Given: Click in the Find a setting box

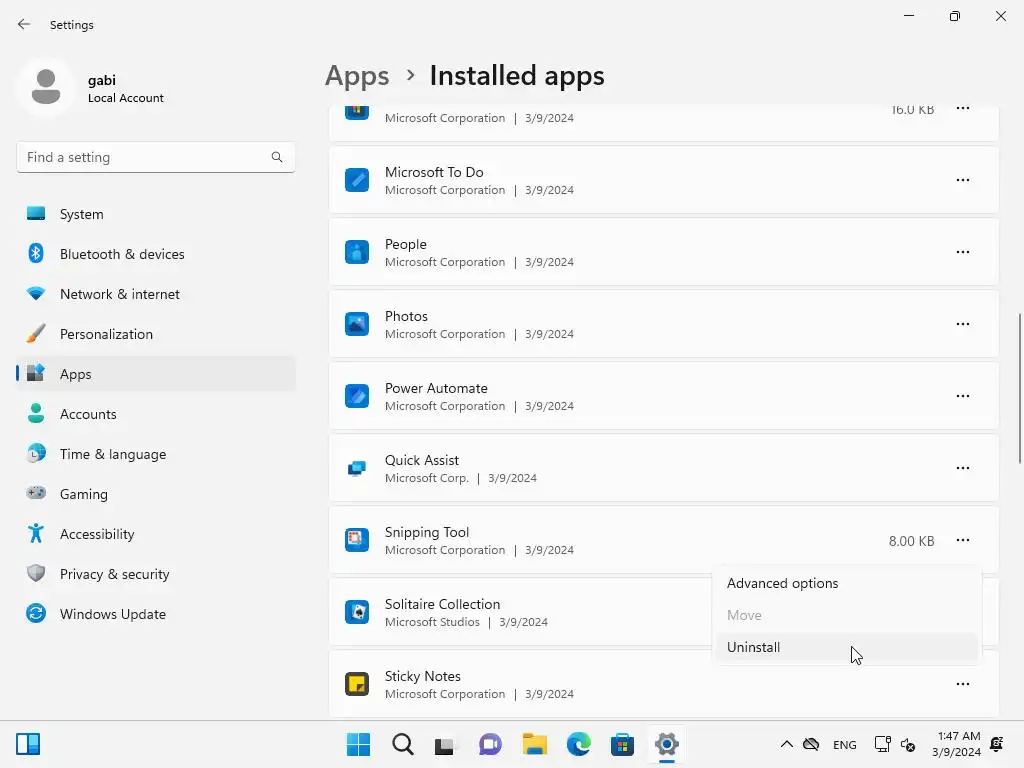Looking at the screenshot, I should pos(155,157).
